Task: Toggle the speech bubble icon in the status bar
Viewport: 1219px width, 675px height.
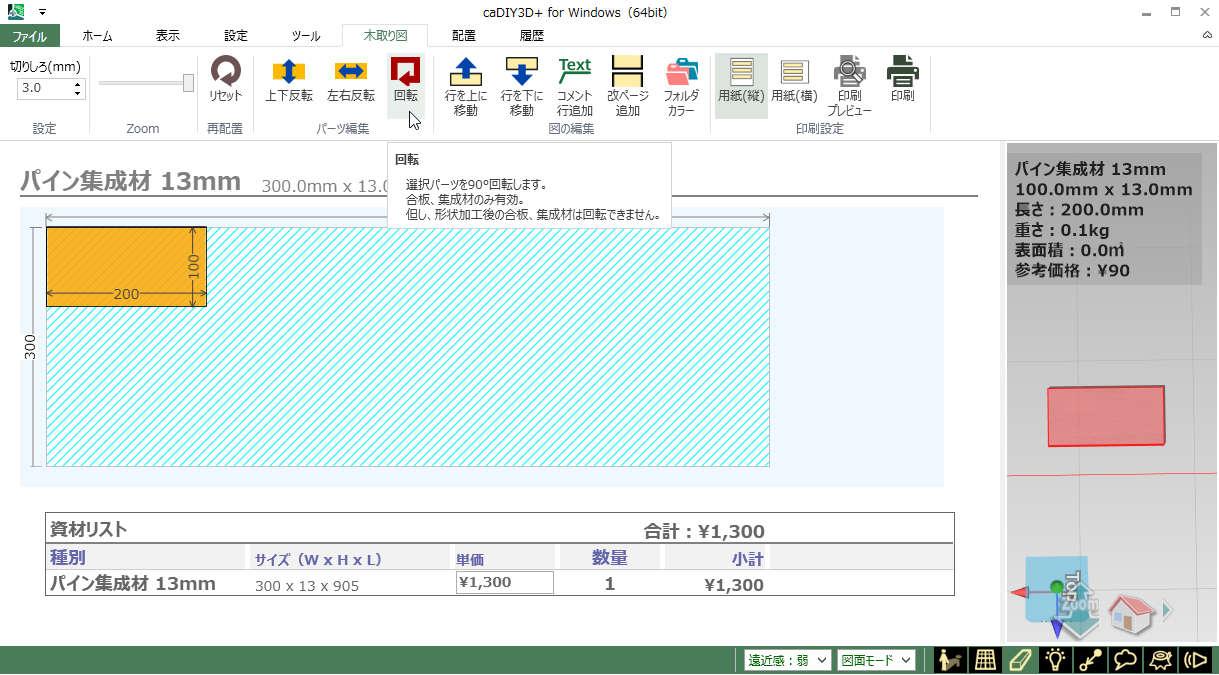Action: click(1125, 660)
